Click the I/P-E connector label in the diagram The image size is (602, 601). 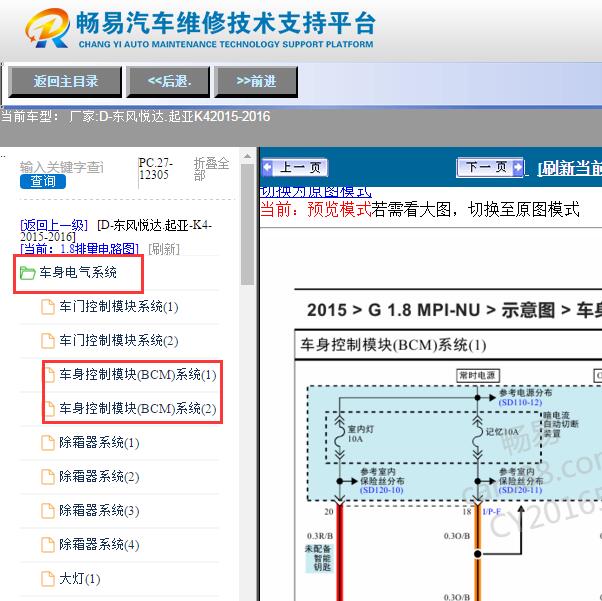point(492,512)
